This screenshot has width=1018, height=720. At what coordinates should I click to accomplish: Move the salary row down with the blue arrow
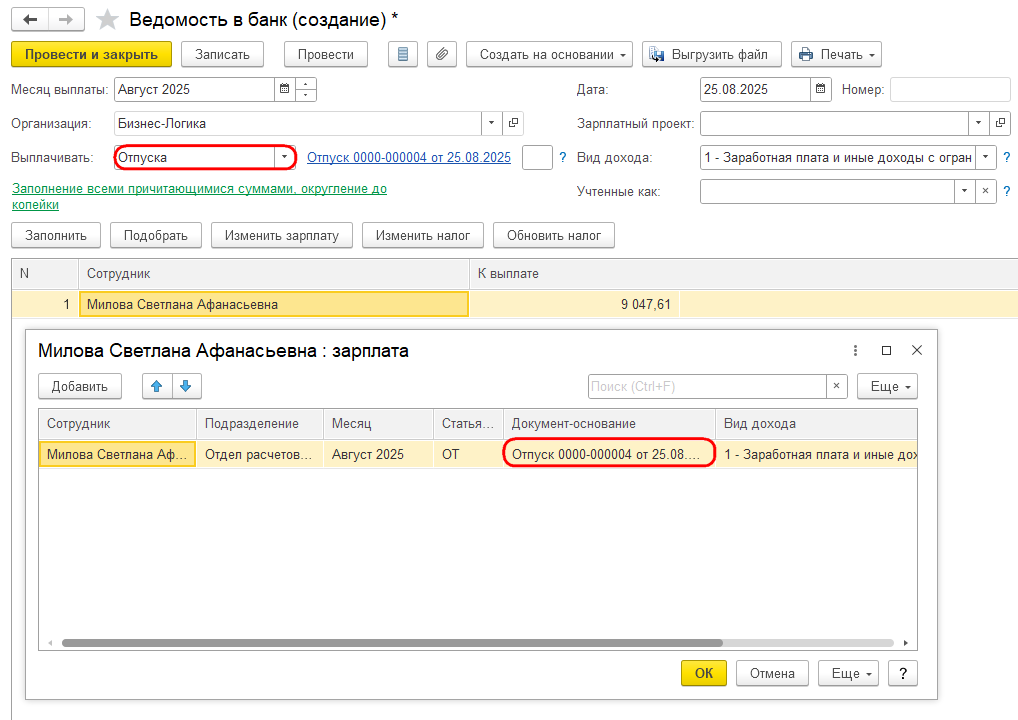186,386
